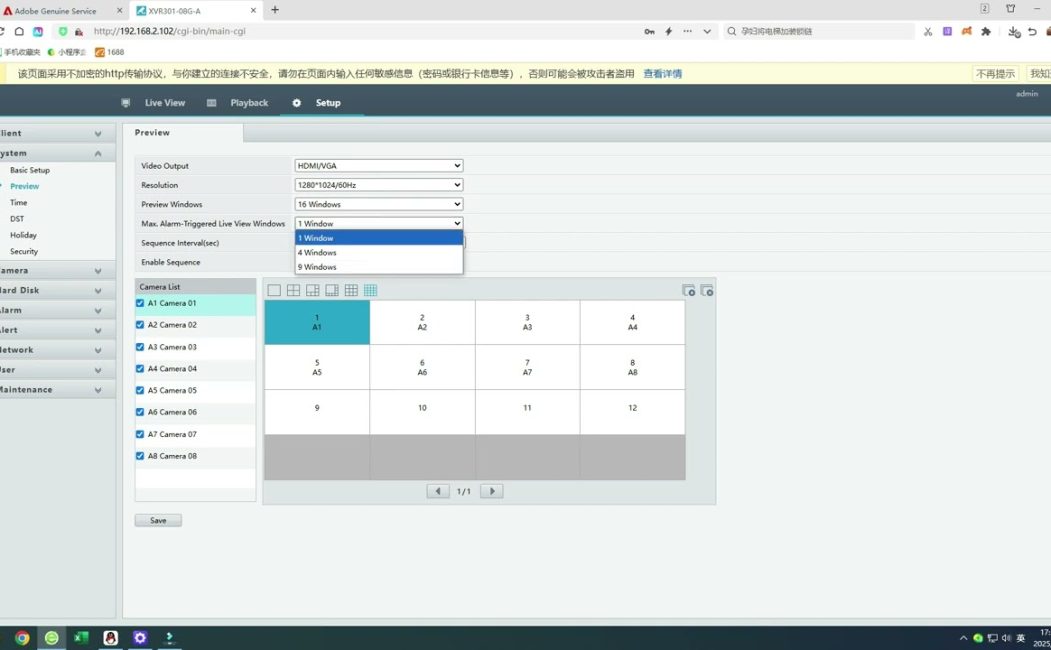1051x650 pixels.
Task: Select the 4-window grid layout icon
Action: tap(293, 291)
